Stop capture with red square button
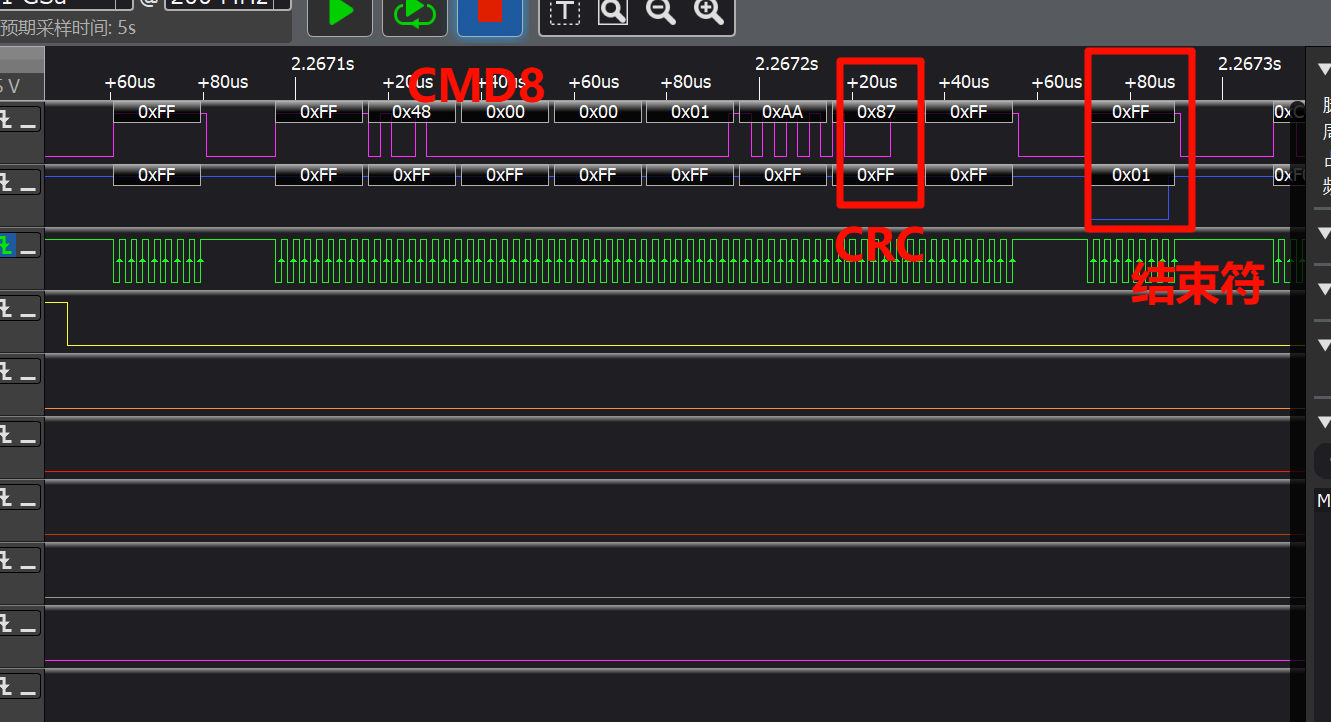Image resolution: width=1331 pixels, height=722 pixels. (x=489, y=13)
